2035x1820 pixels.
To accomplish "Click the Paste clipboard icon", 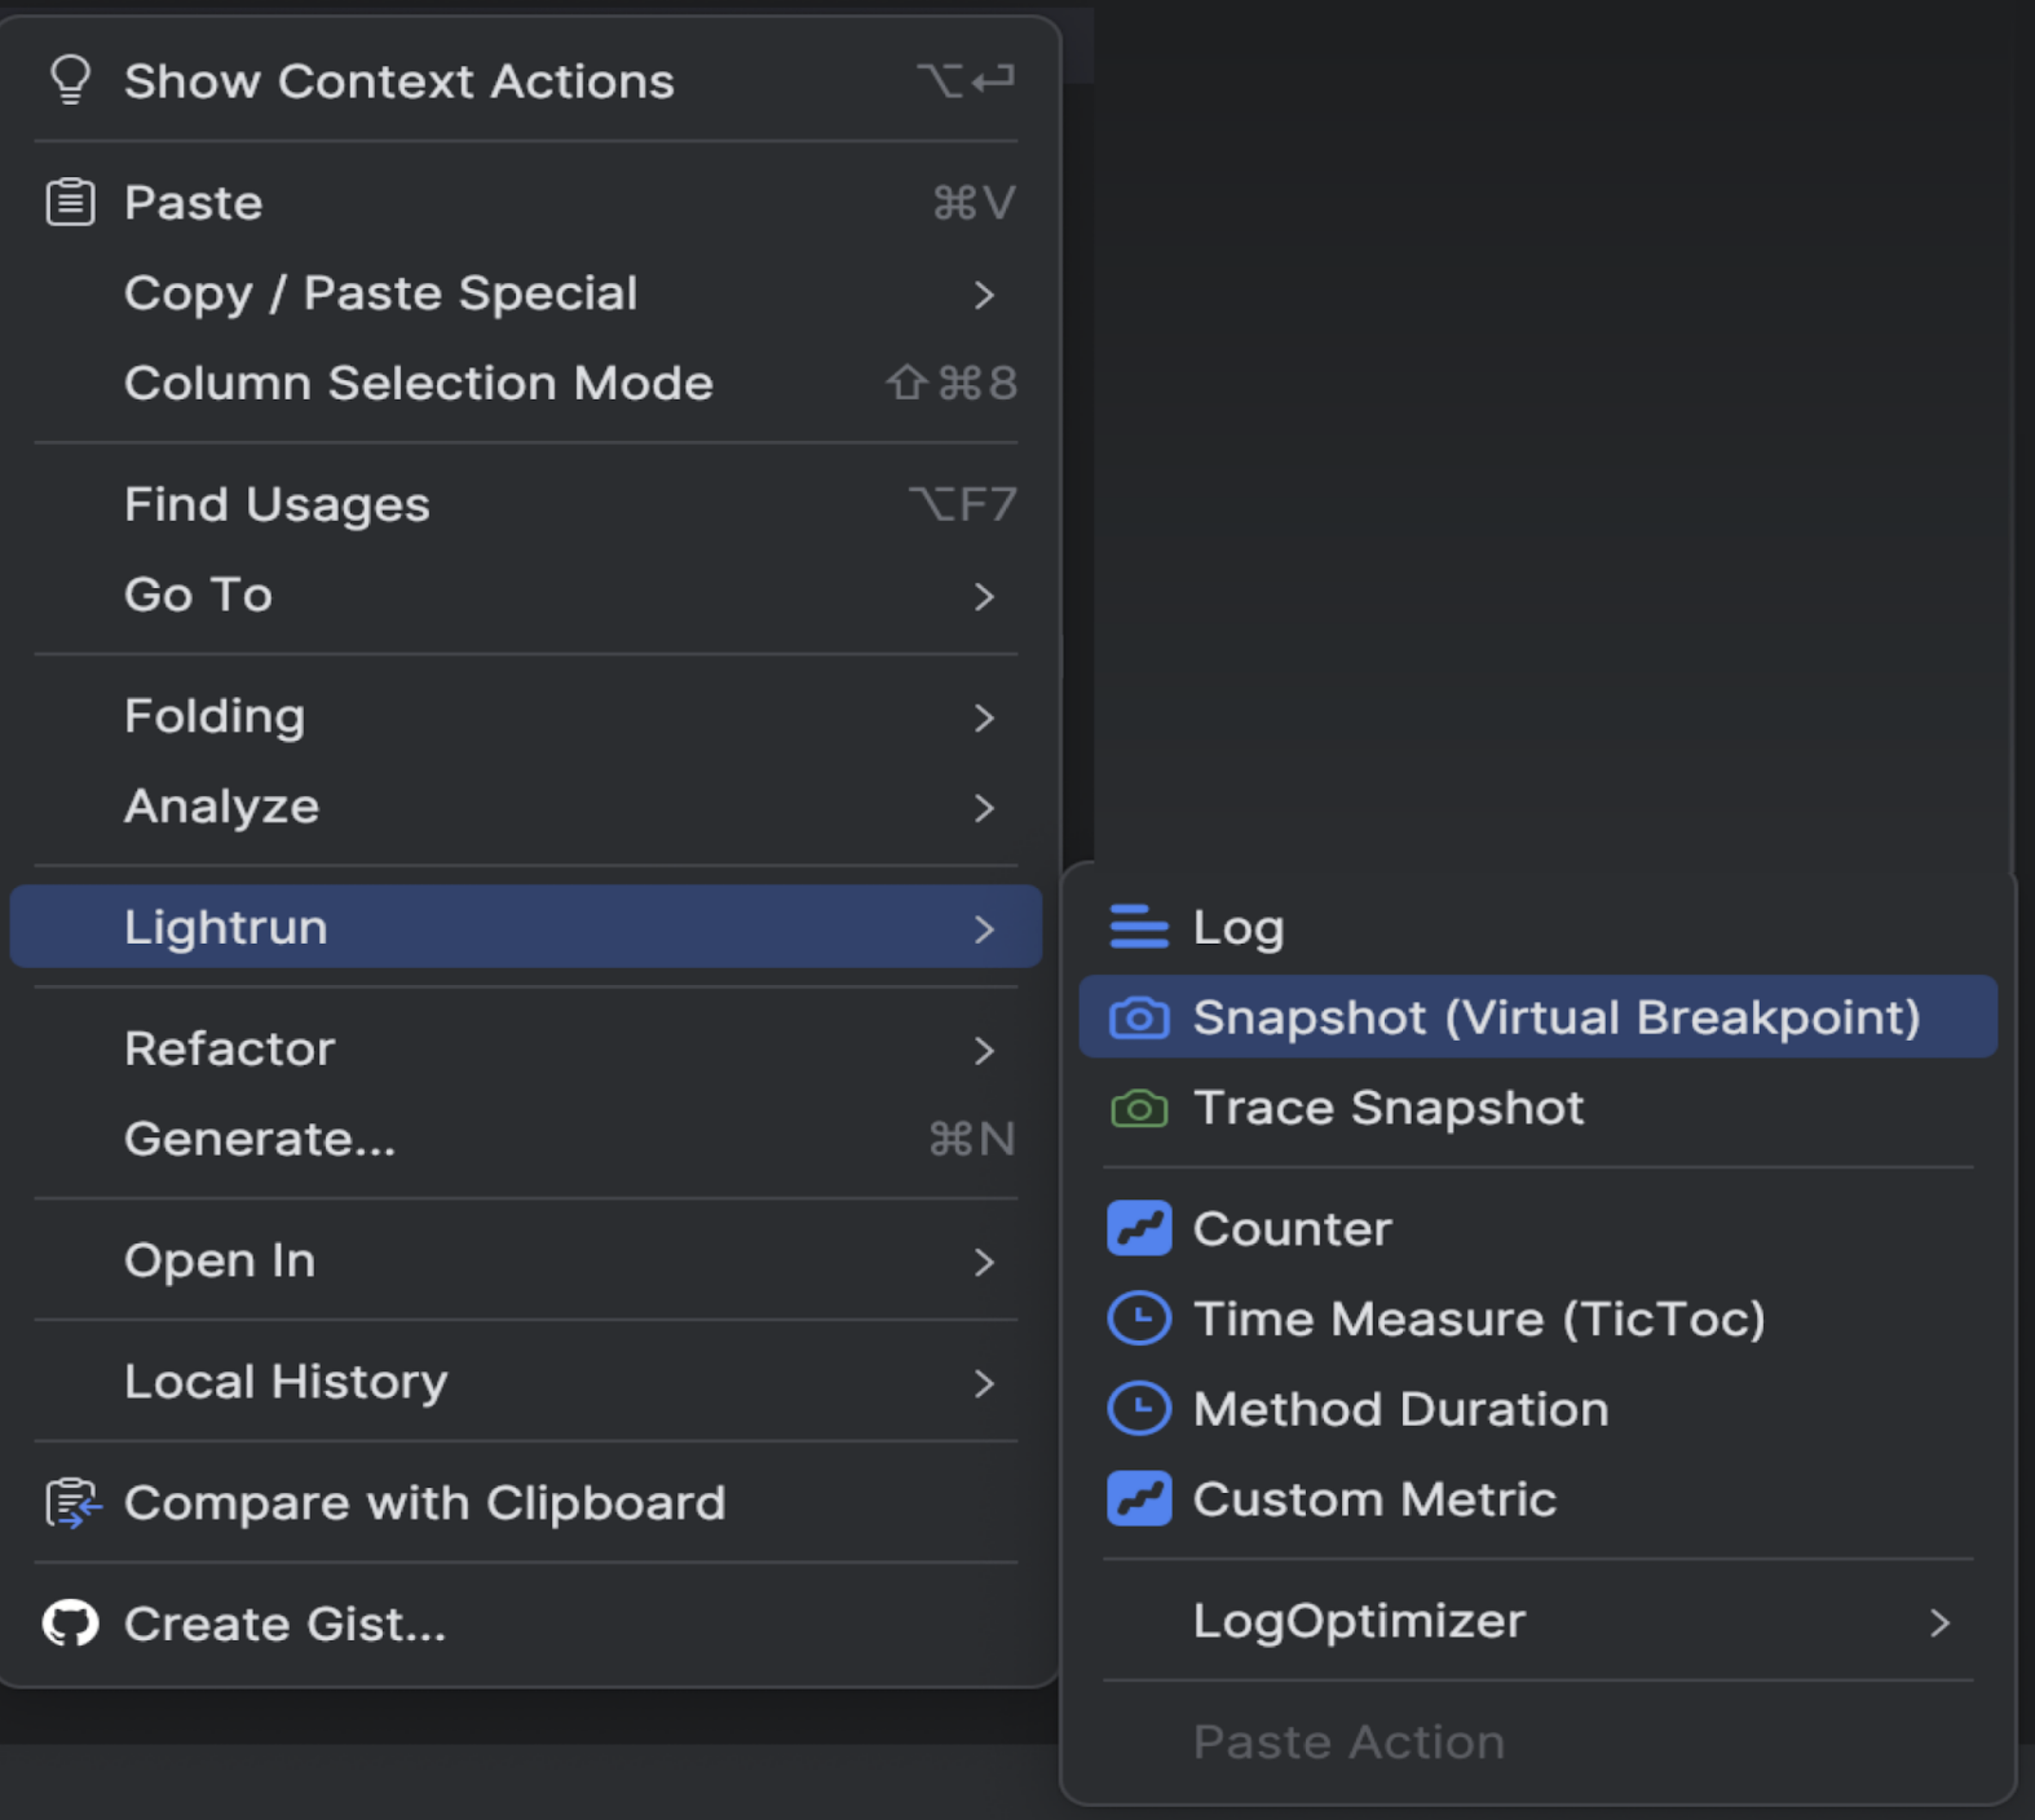I will [70, 202].
